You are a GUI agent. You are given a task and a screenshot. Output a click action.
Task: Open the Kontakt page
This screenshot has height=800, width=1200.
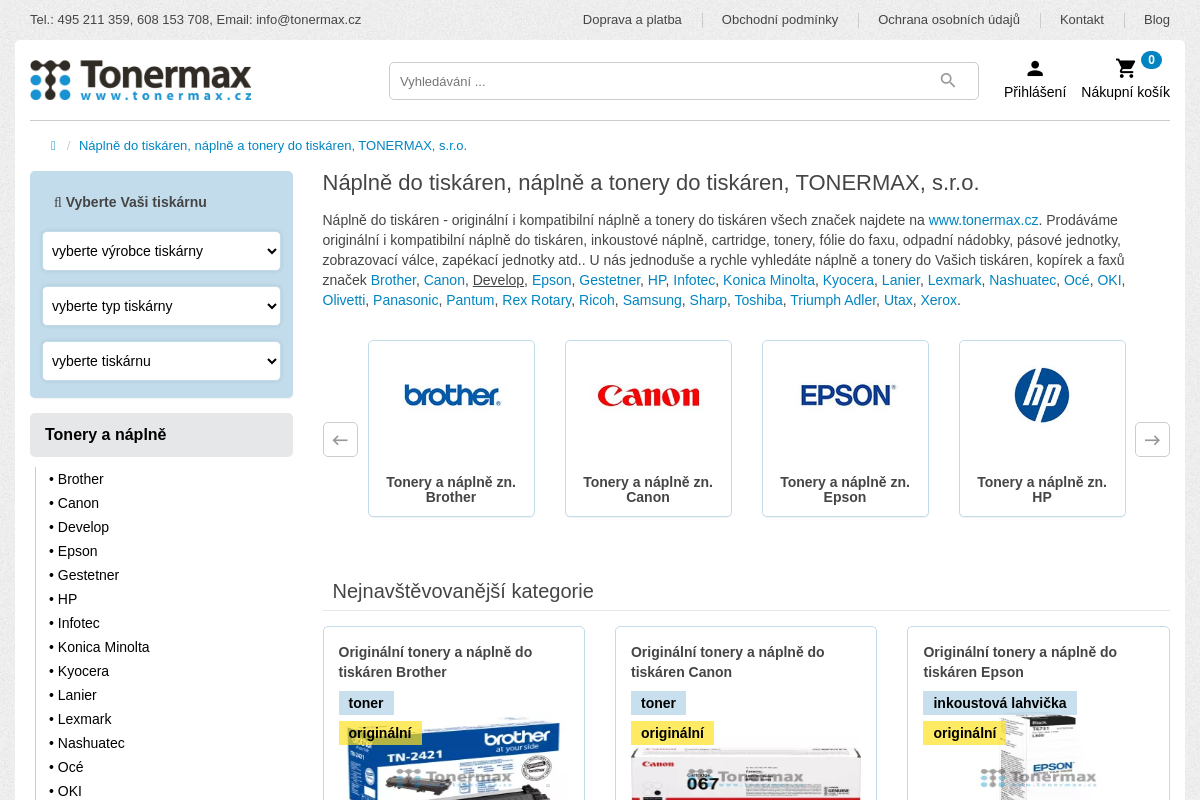(1082, 20)
